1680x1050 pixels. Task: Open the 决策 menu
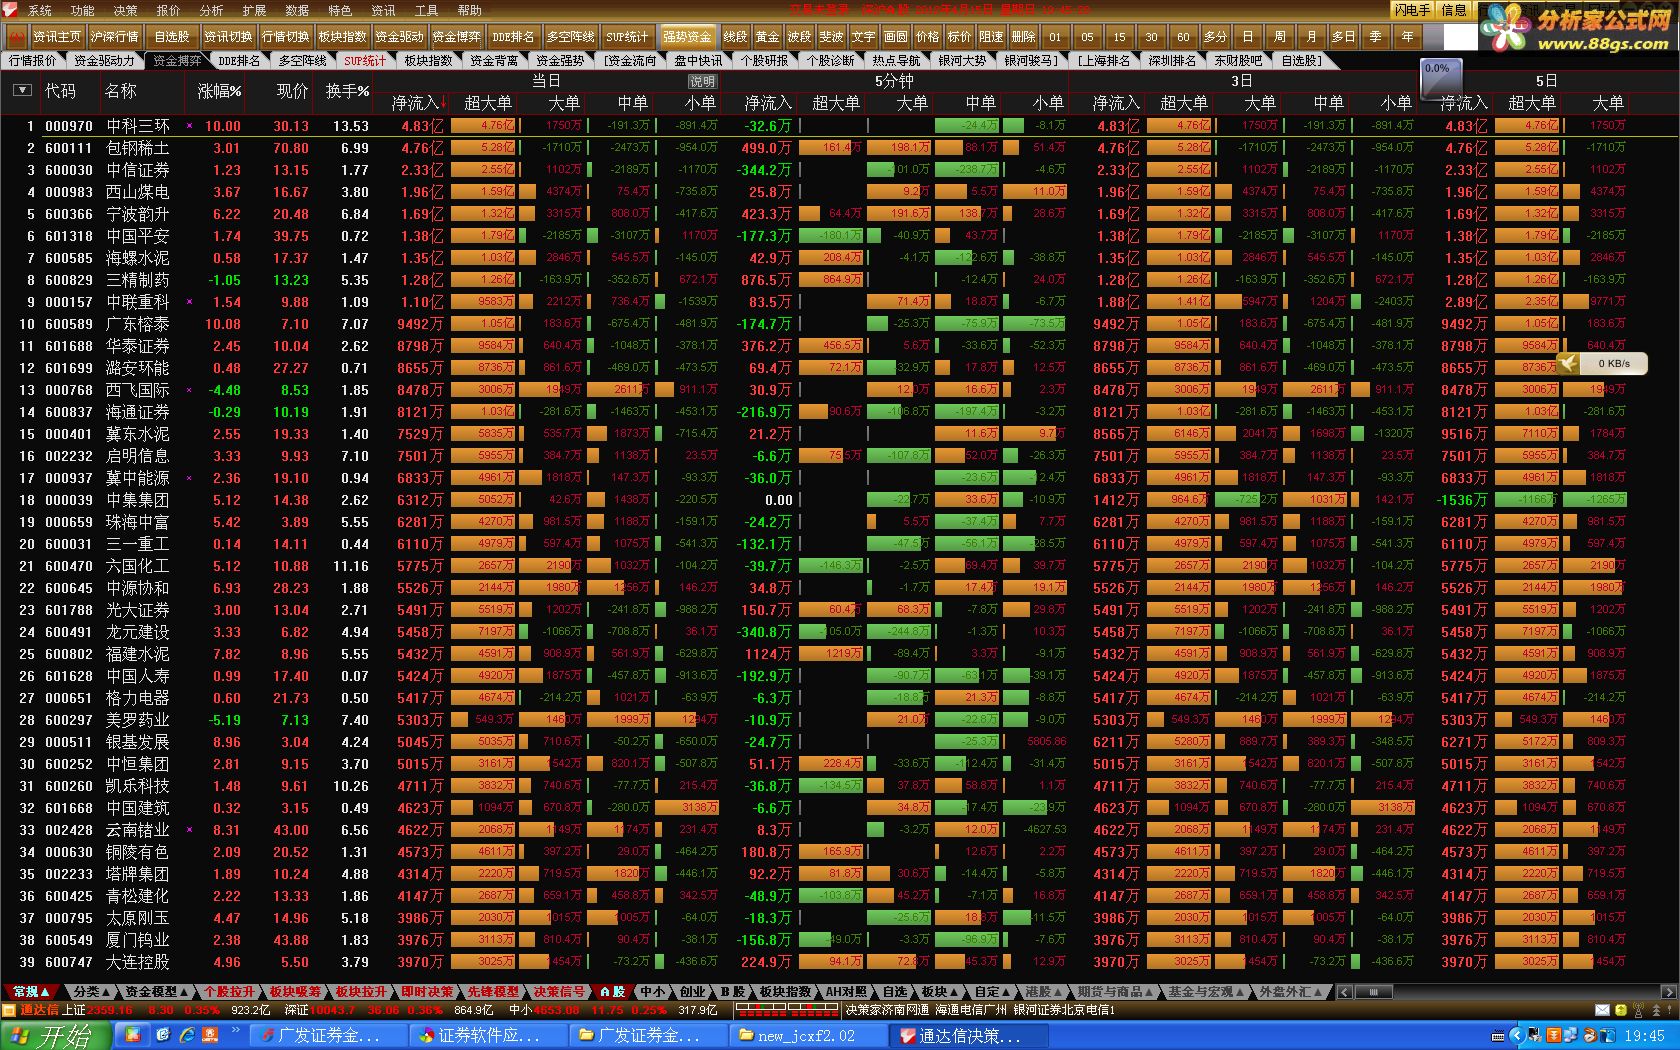[x=126, y=11]
